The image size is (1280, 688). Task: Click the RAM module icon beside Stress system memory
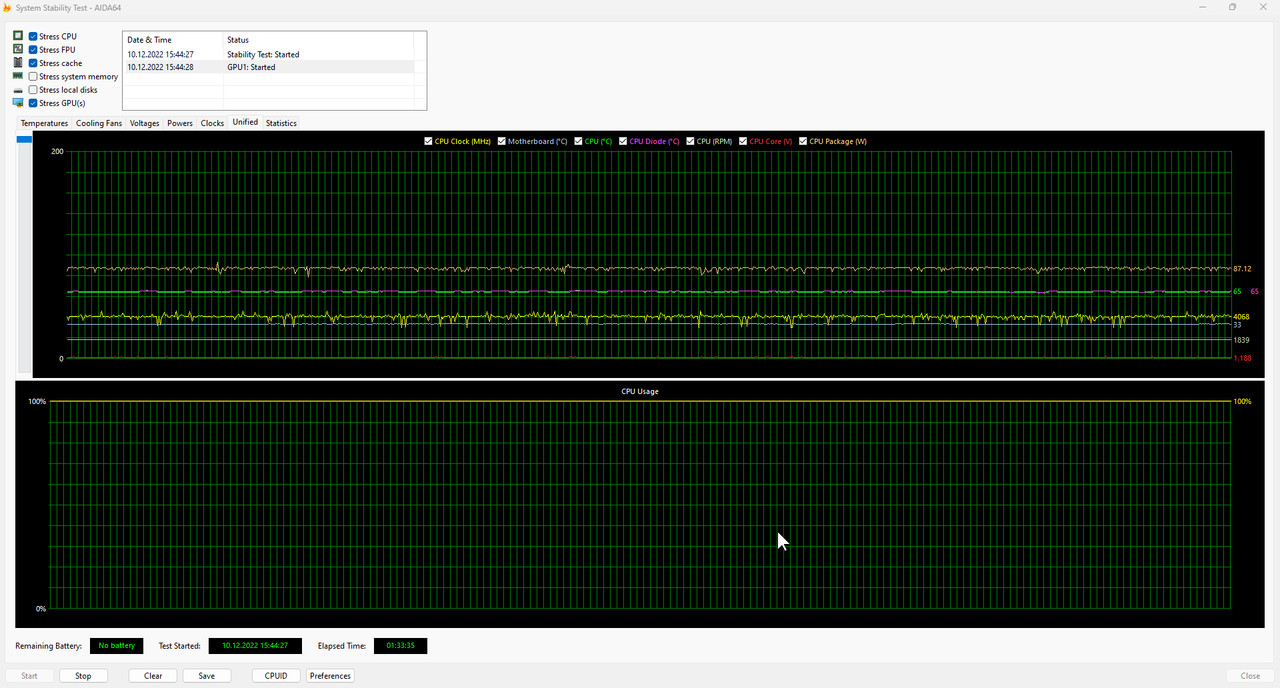pyautogui.click(x=18, y=76)
